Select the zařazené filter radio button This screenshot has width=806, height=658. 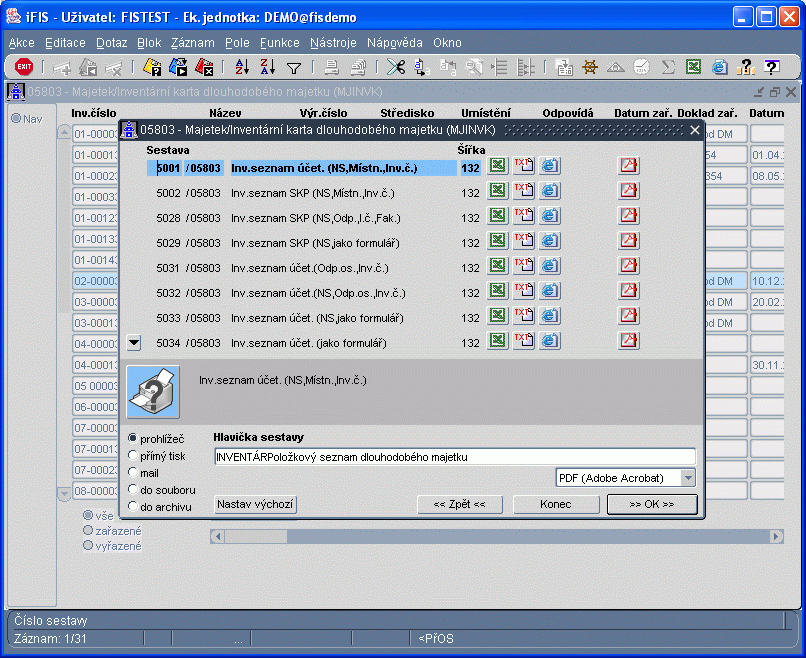click(88, 530)
